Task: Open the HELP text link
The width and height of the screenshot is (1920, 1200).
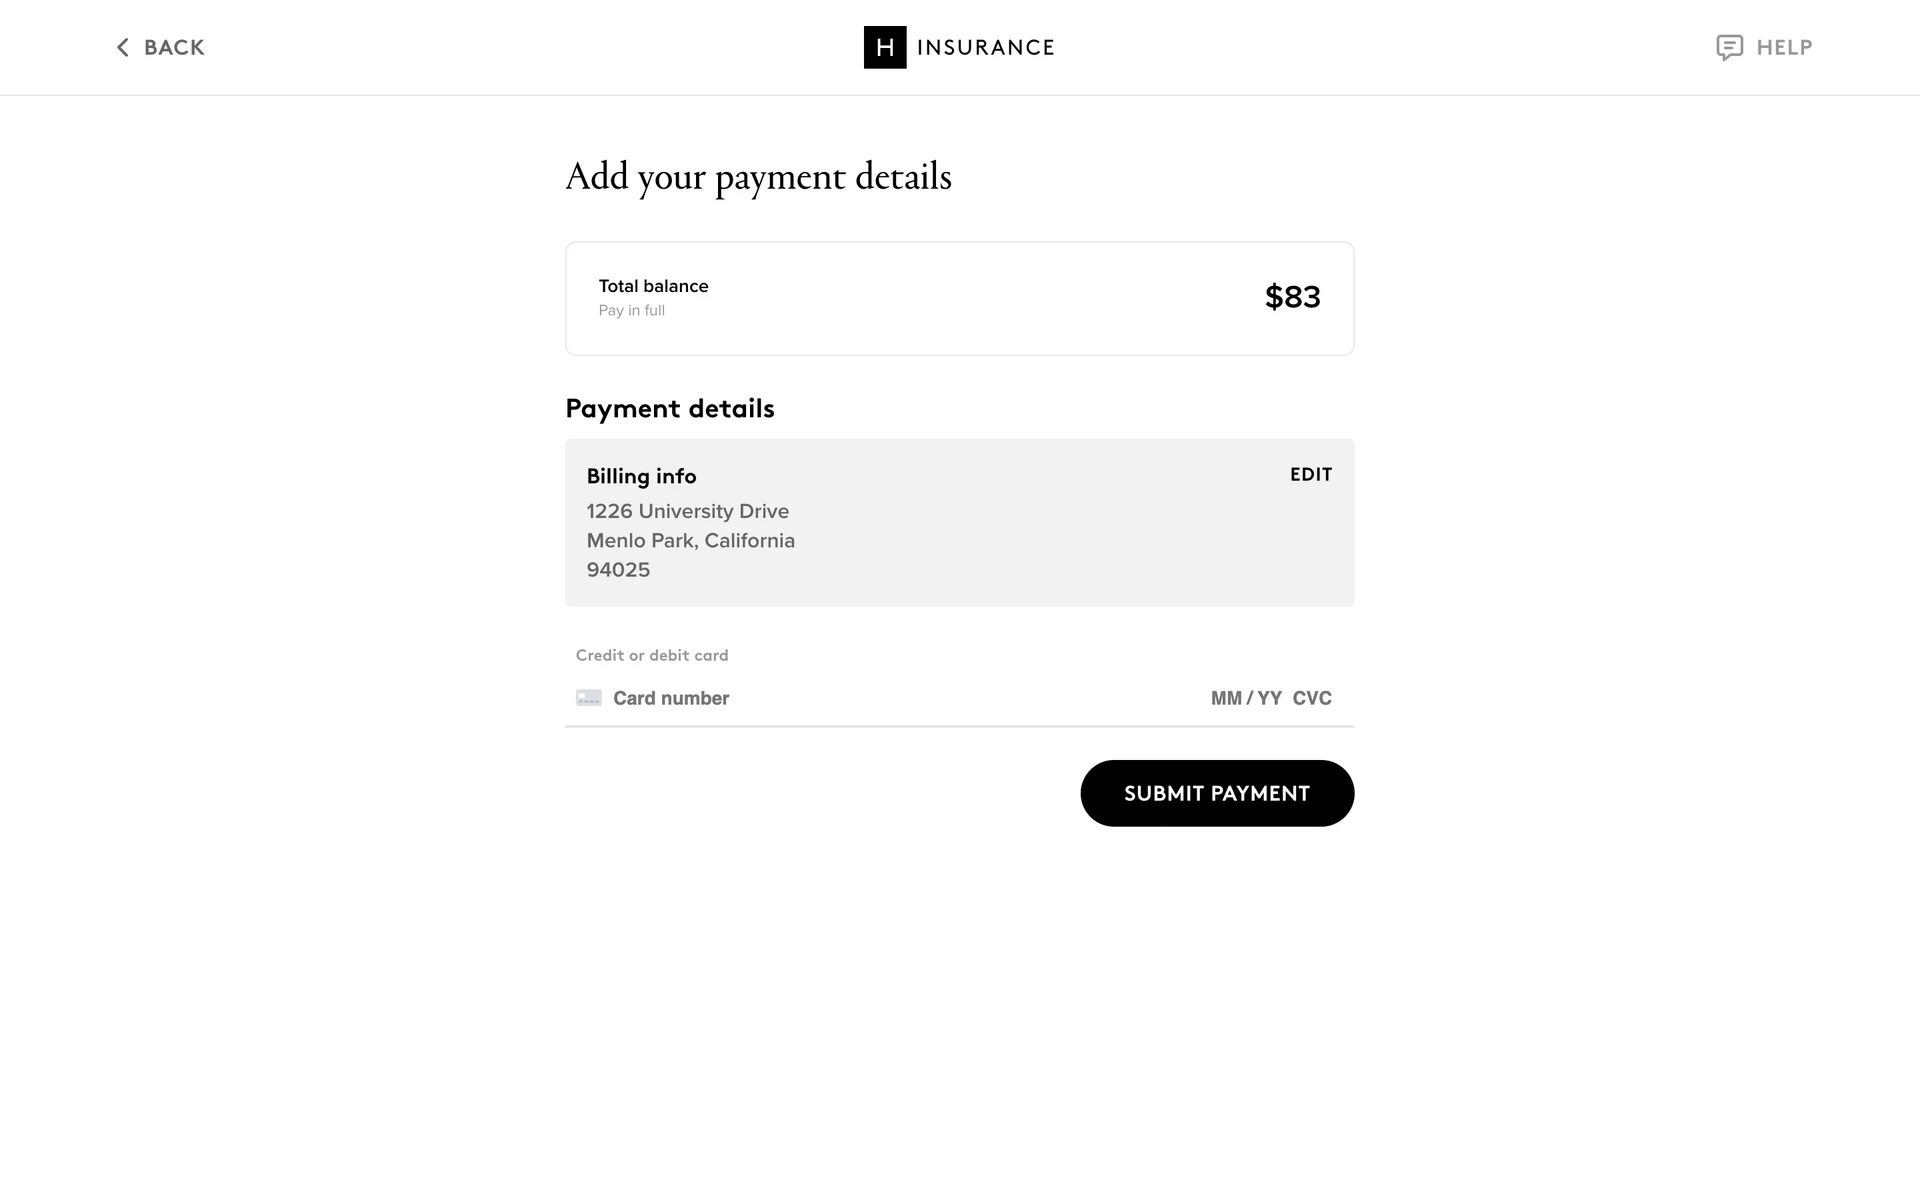Action: click(1784, 48)
